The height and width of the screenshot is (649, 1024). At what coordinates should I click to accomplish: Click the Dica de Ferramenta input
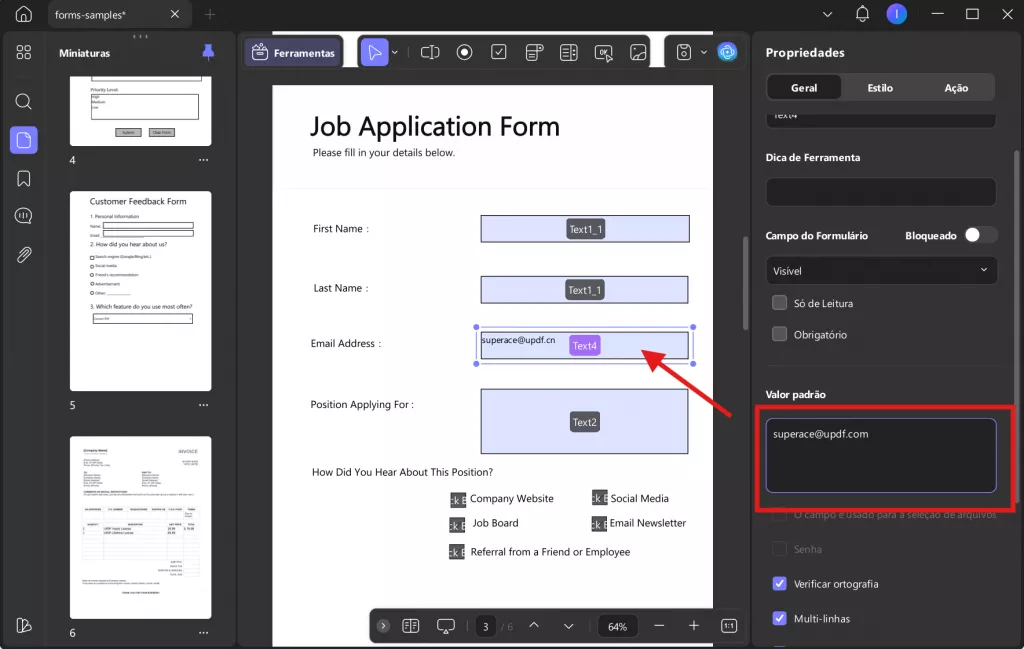(881, 192)
